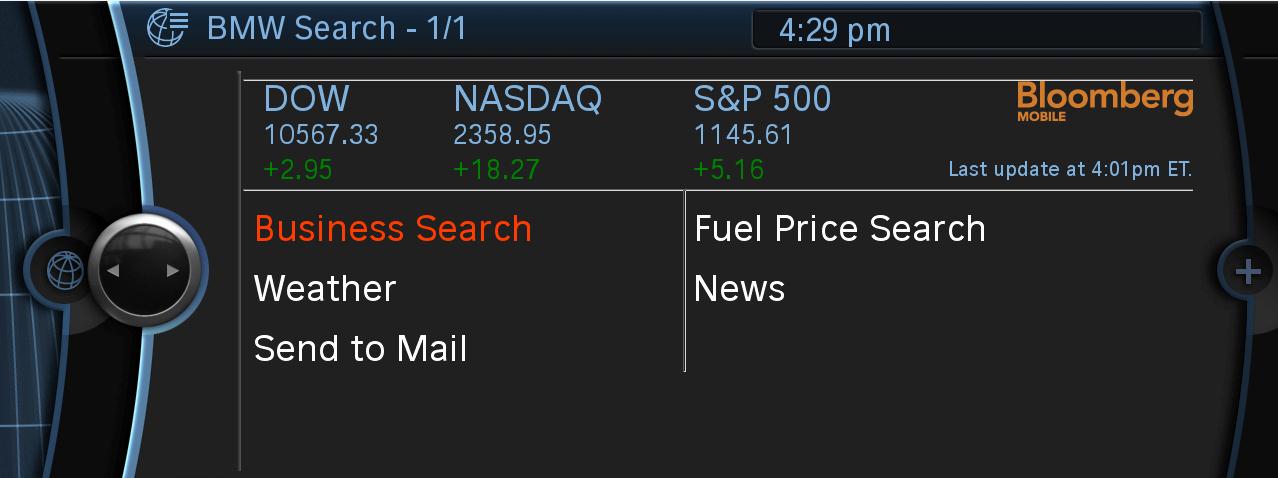Click the DOW change value +2.95
This screenshot has height=478, width=1278.
[297, 169]
